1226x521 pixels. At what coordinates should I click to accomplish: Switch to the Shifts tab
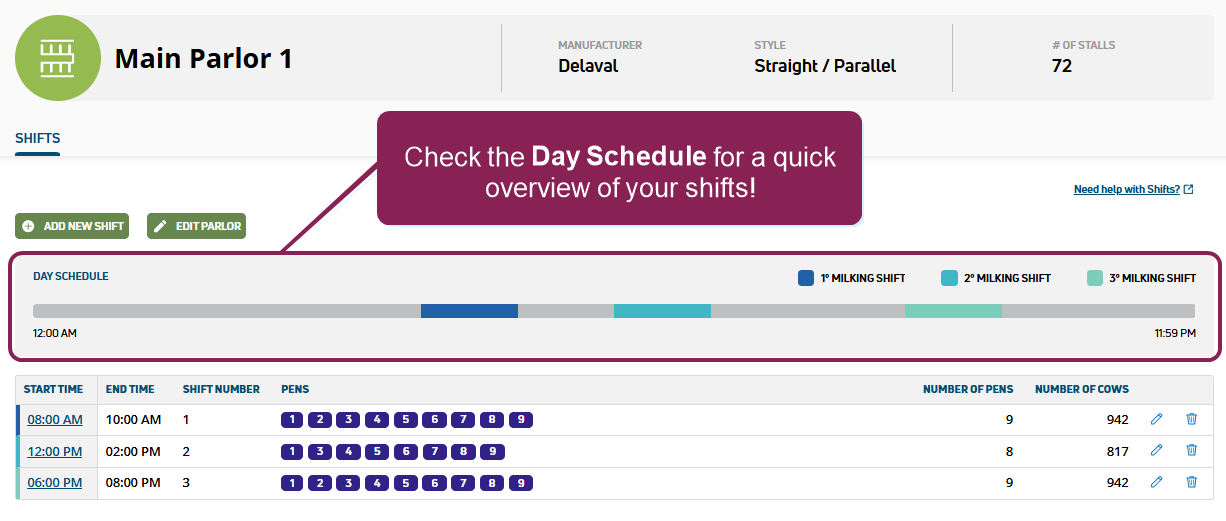click(x=38, y=138)
